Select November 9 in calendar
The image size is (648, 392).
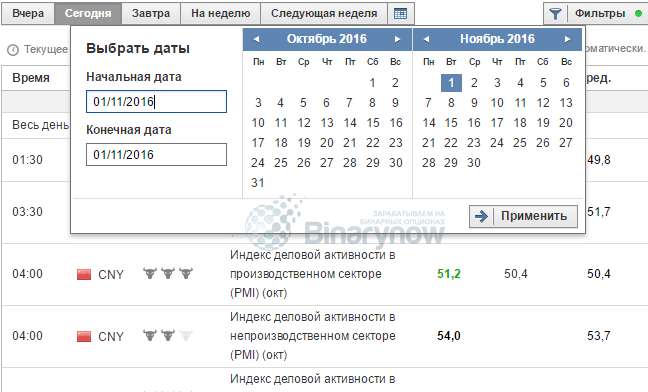click(474, 102)
